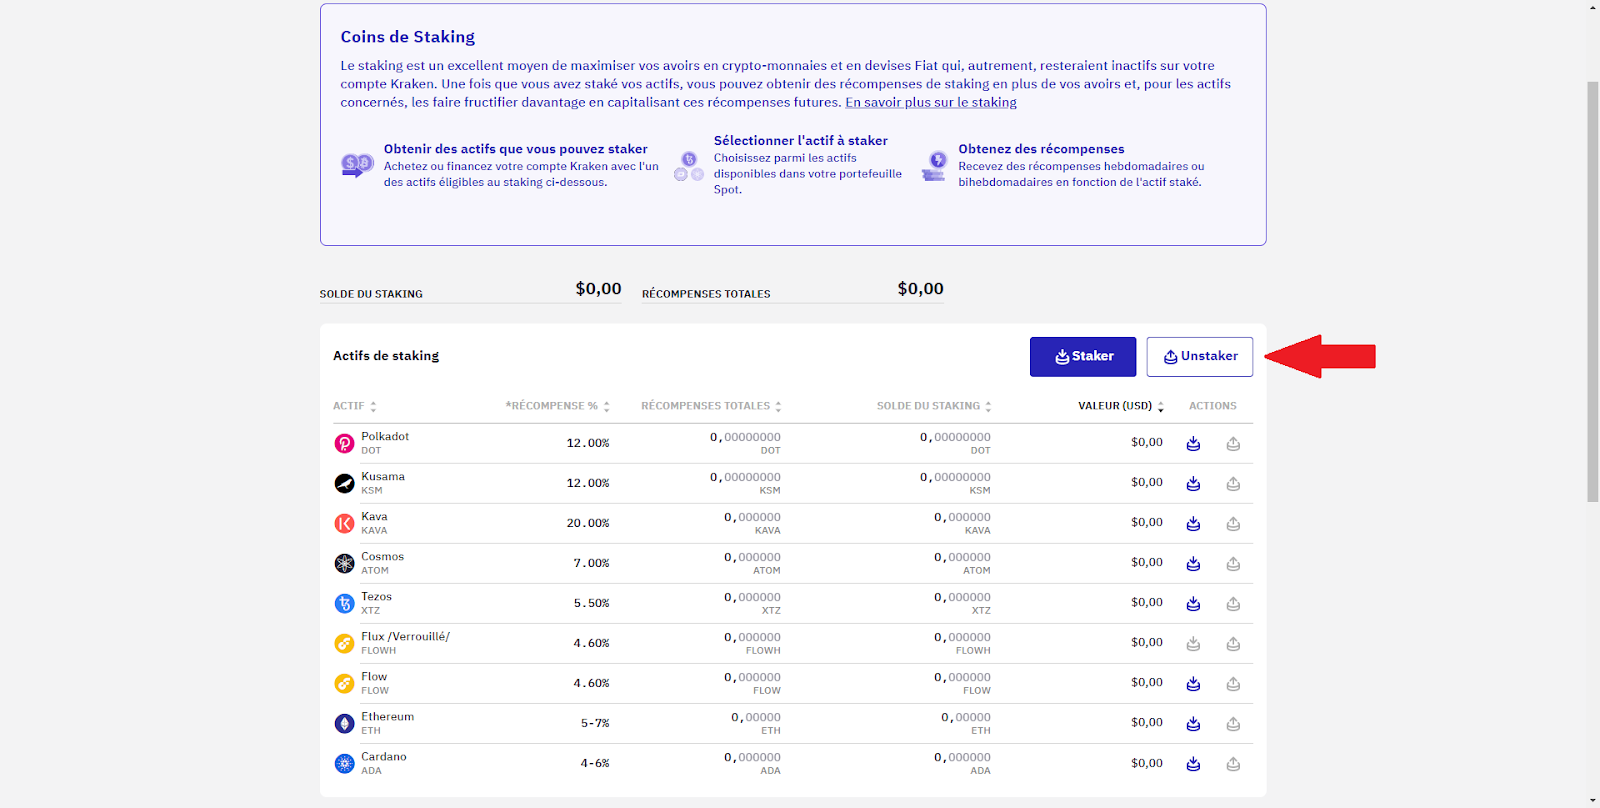1600x808 pixels.
Task: Click the Flux /Verrouillé/ stake icon
Action: click(1193, 643)
